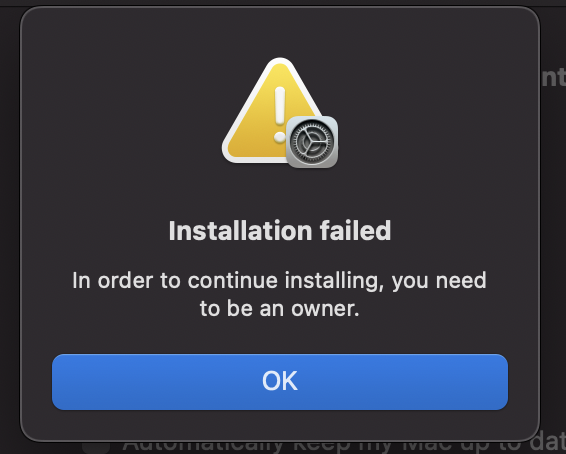The width and height of the screenshot is (566, 454).
Task: Click the word "owner" in the message
Action: pyautogui.click(x=324, y=309)
